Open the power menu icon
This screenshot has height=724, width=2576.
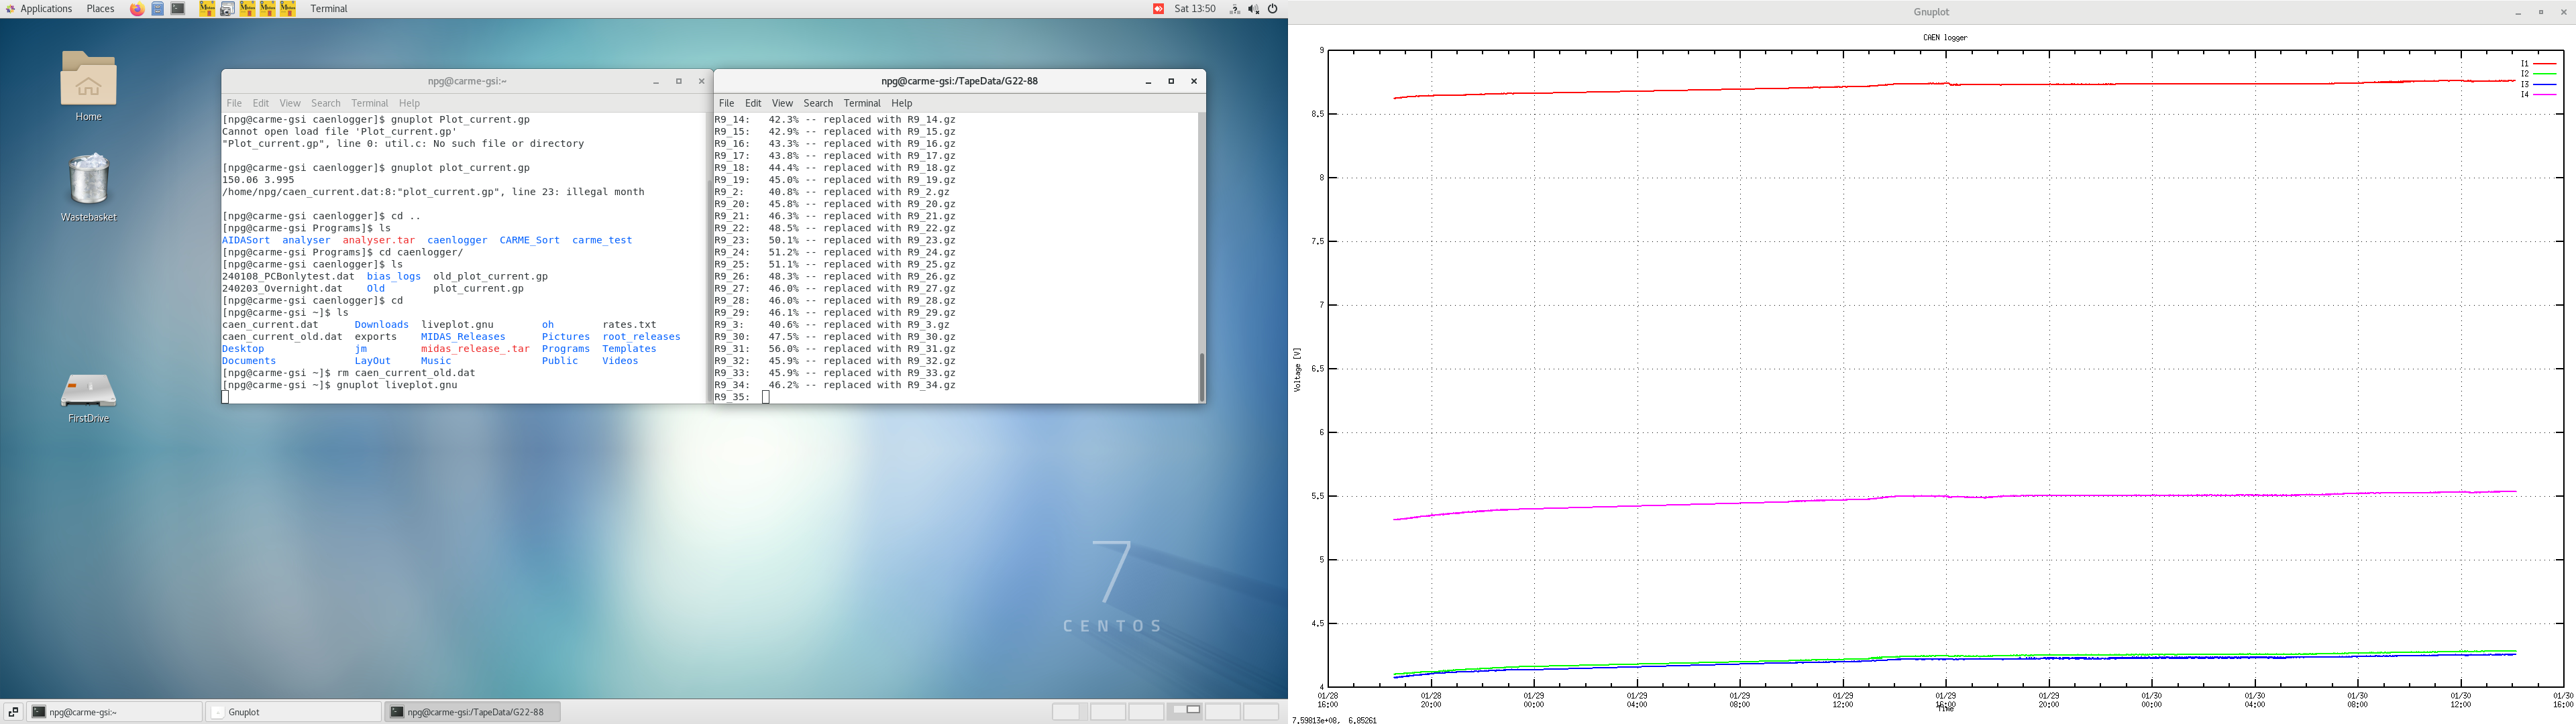(1273, 9)
